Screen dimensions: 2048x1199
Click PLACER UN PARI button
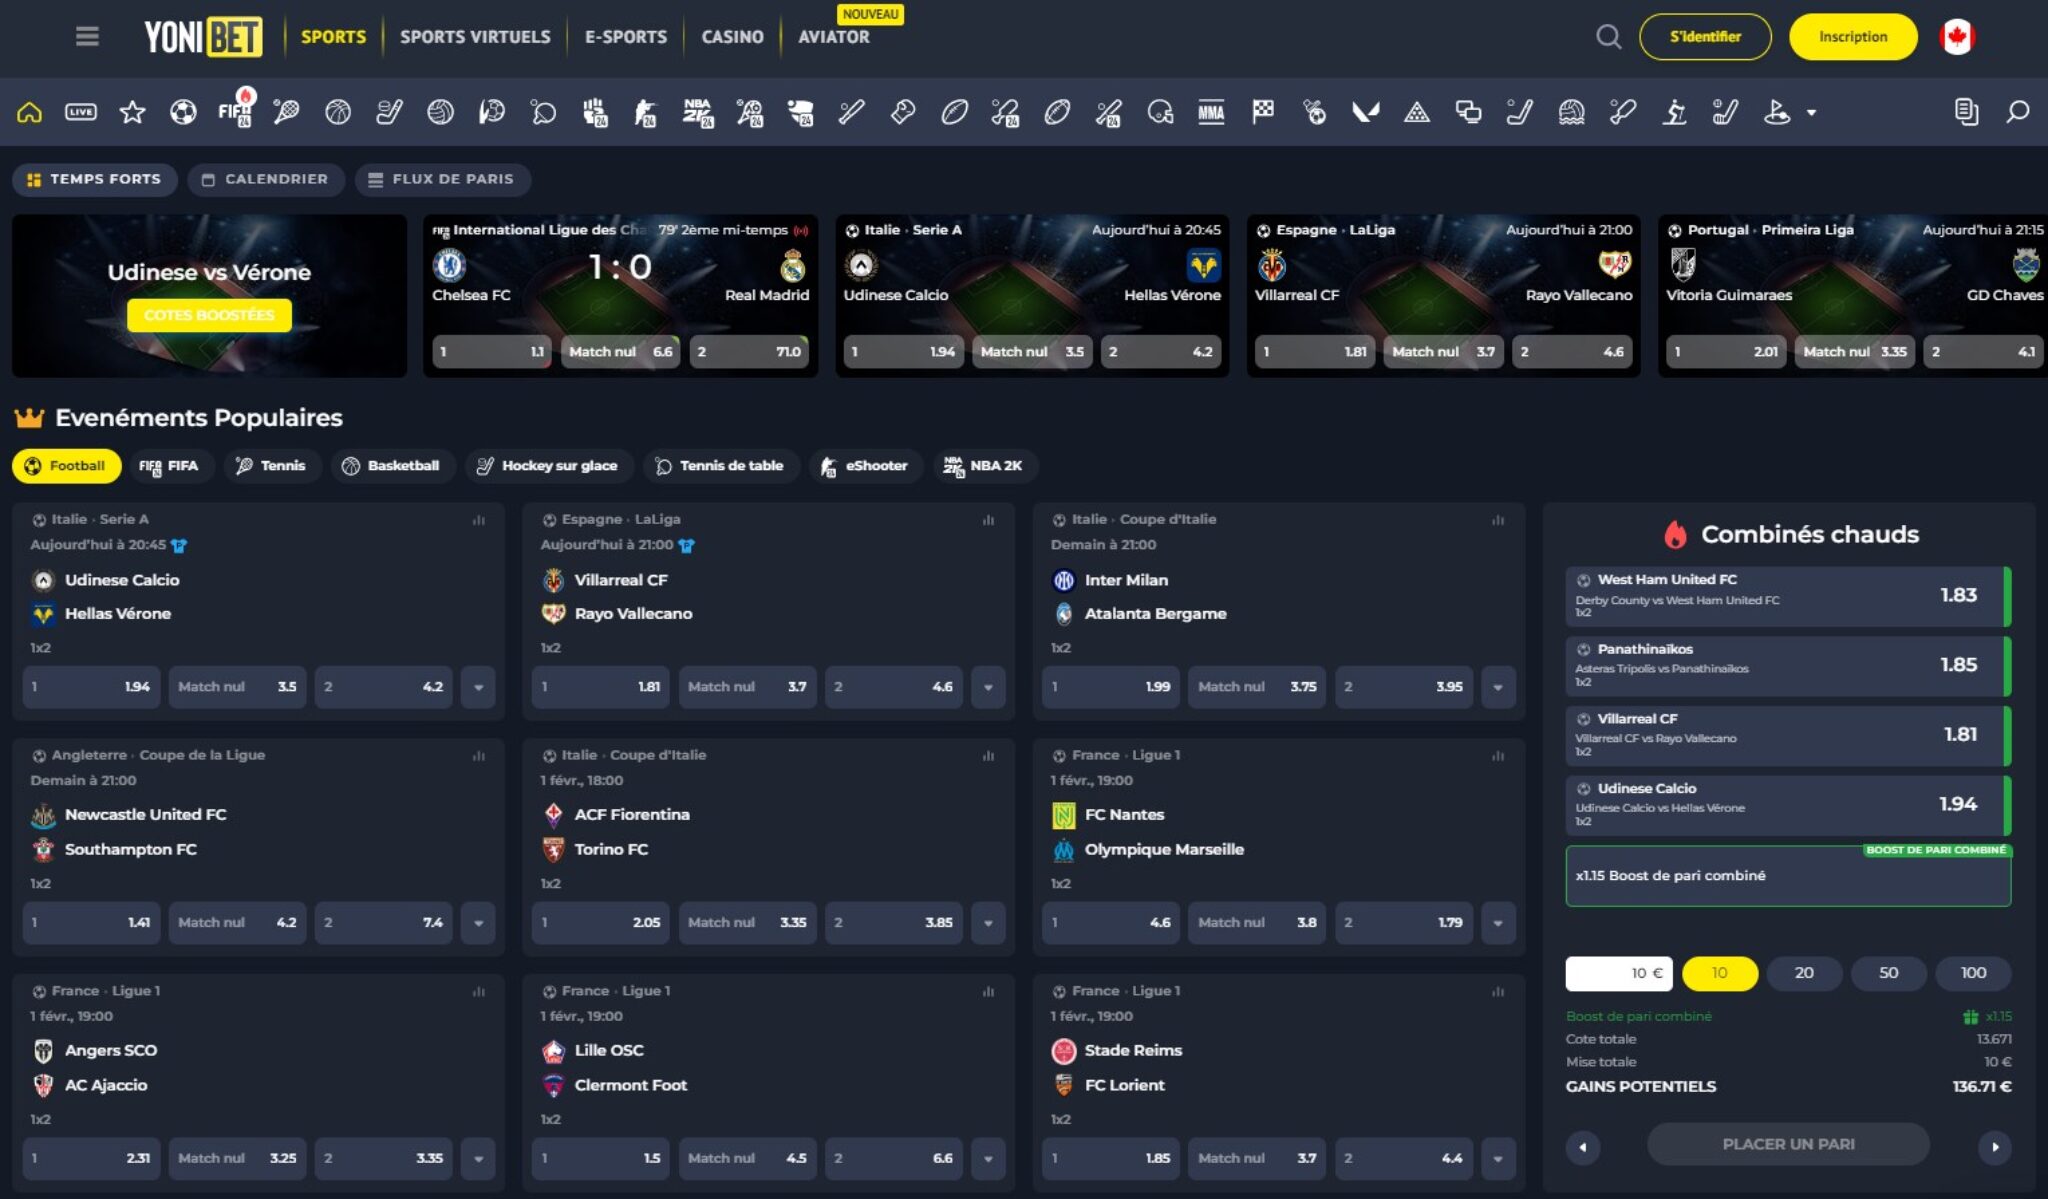coord(1788,1144)
